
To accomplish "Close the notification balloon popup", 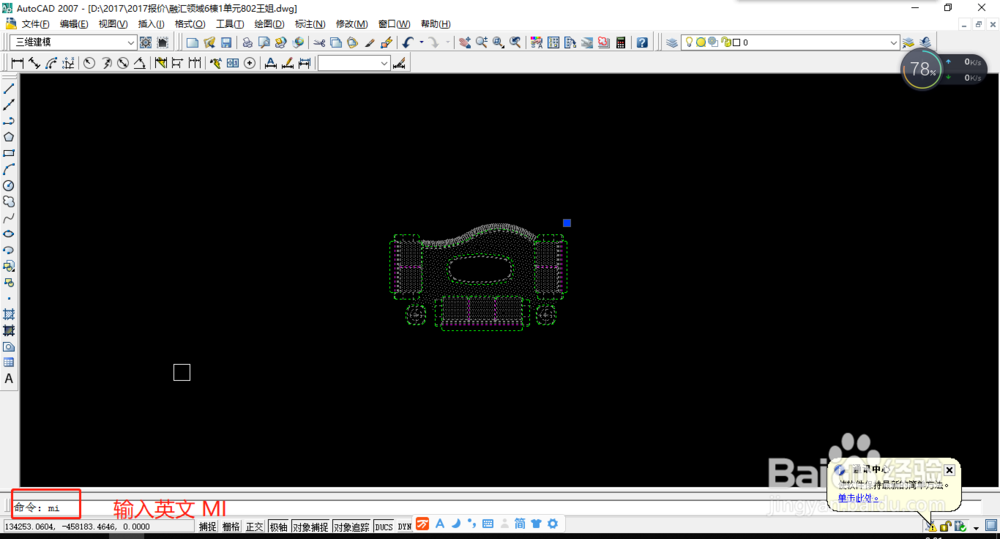I will pos(949,470).
